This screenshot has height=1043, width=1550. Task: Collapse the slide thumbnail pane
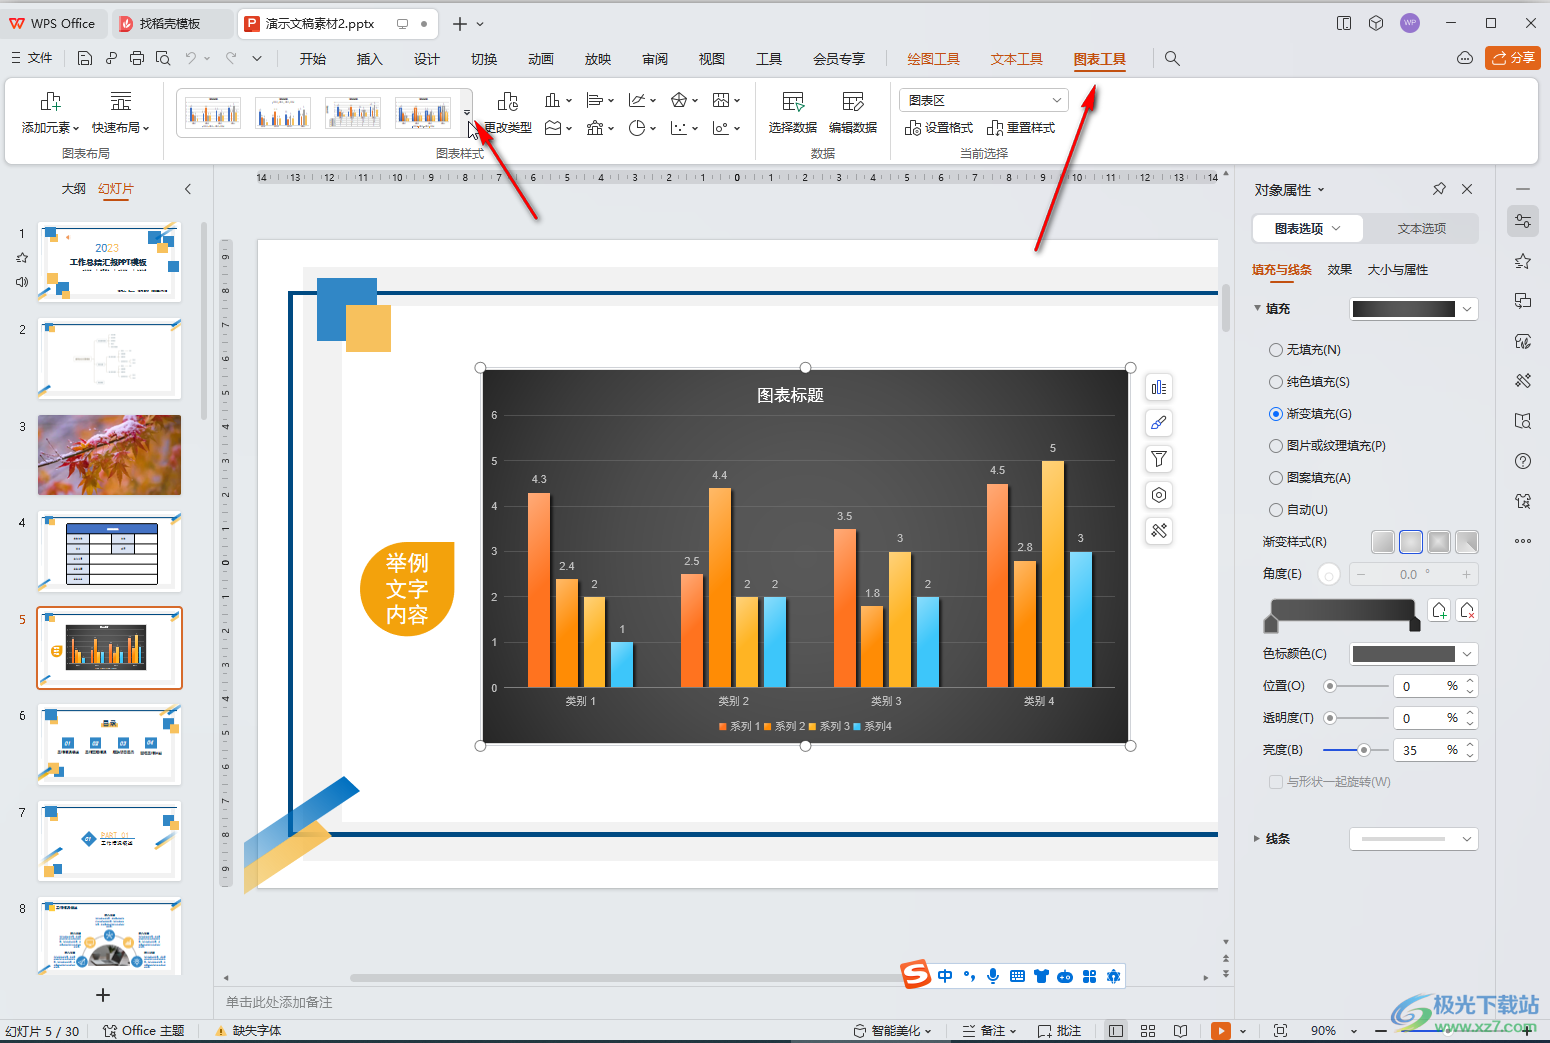click(187, 189)
